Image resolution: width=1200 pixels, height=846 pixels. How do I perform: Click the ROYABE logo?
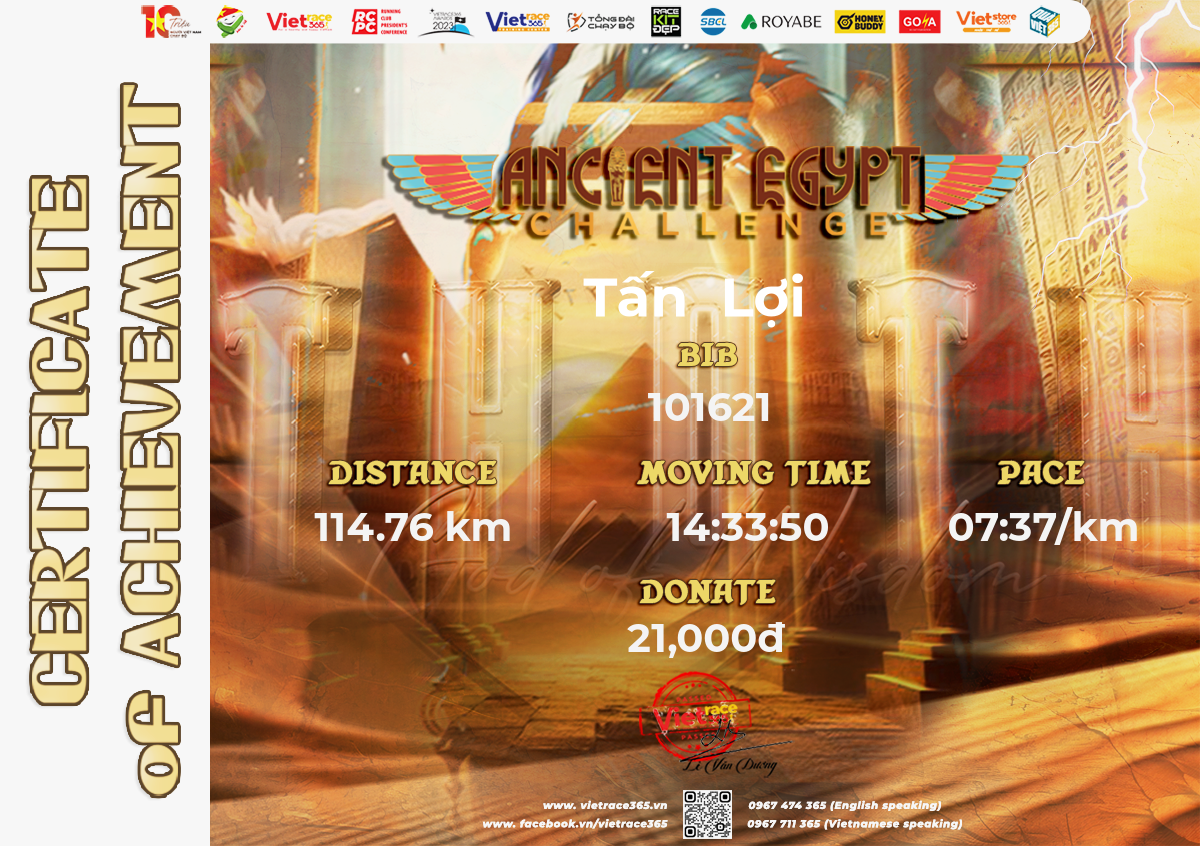781,21
